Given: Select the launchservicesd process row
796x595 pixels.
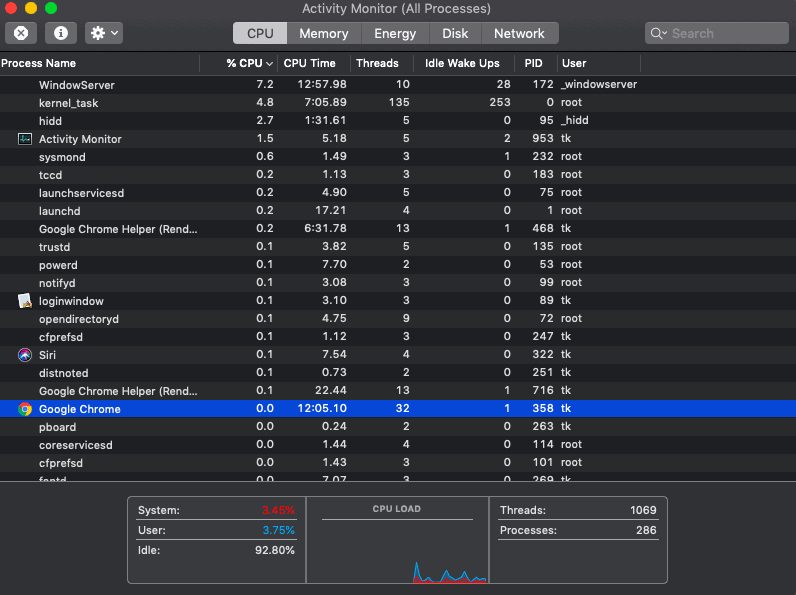Looking at the screenshot, I should coord(398,193).
